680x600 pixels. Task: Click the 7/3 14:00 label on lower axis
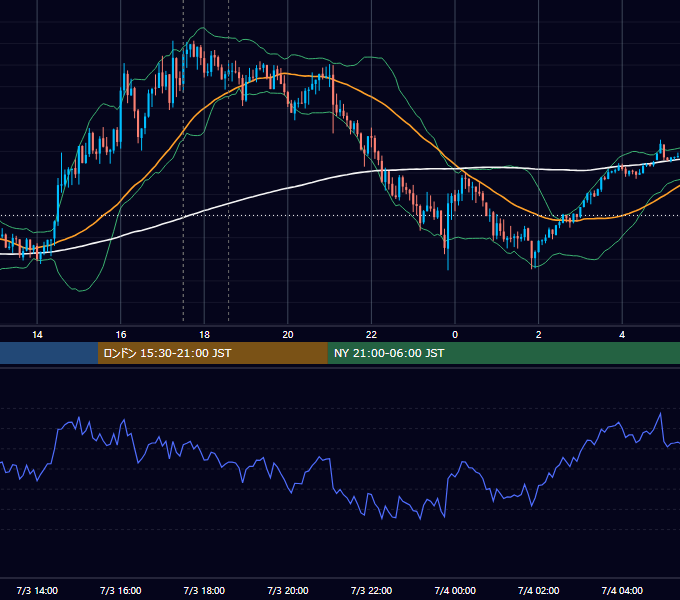tap(37, 590)
